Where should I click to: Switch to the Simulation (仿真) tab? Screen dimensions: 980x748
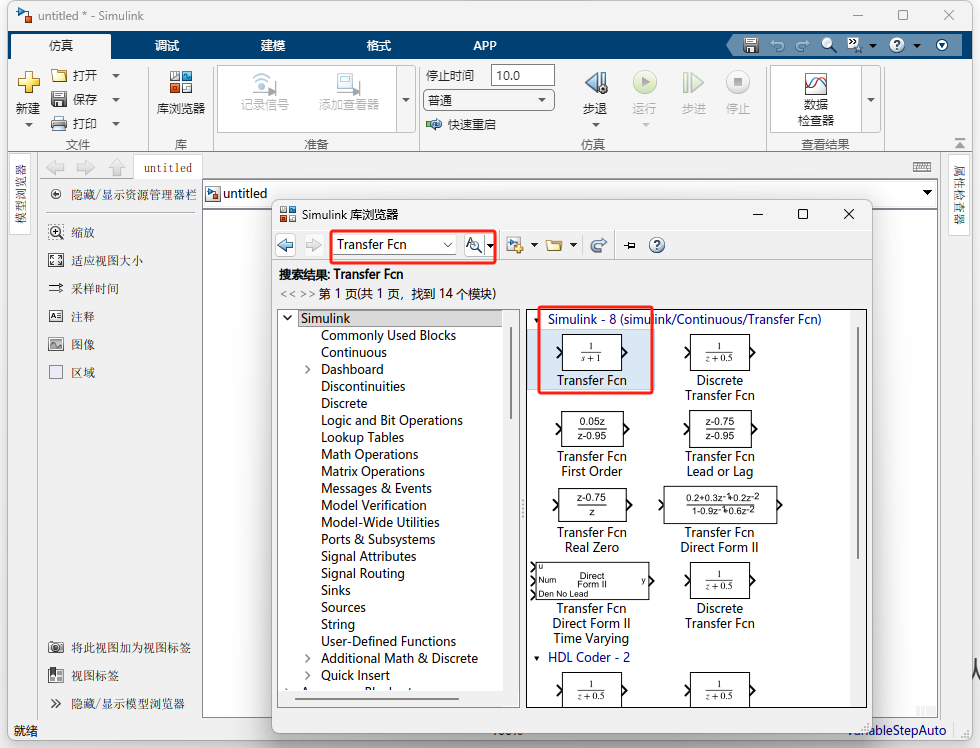pyautogui.click(x=61, y=46)
